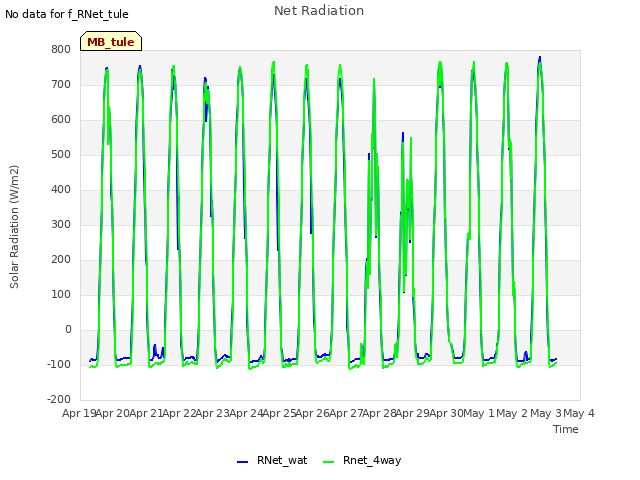Click the May 4 x-axis tick label
This screenshot has height=480, width=640.
click(579, 413)
